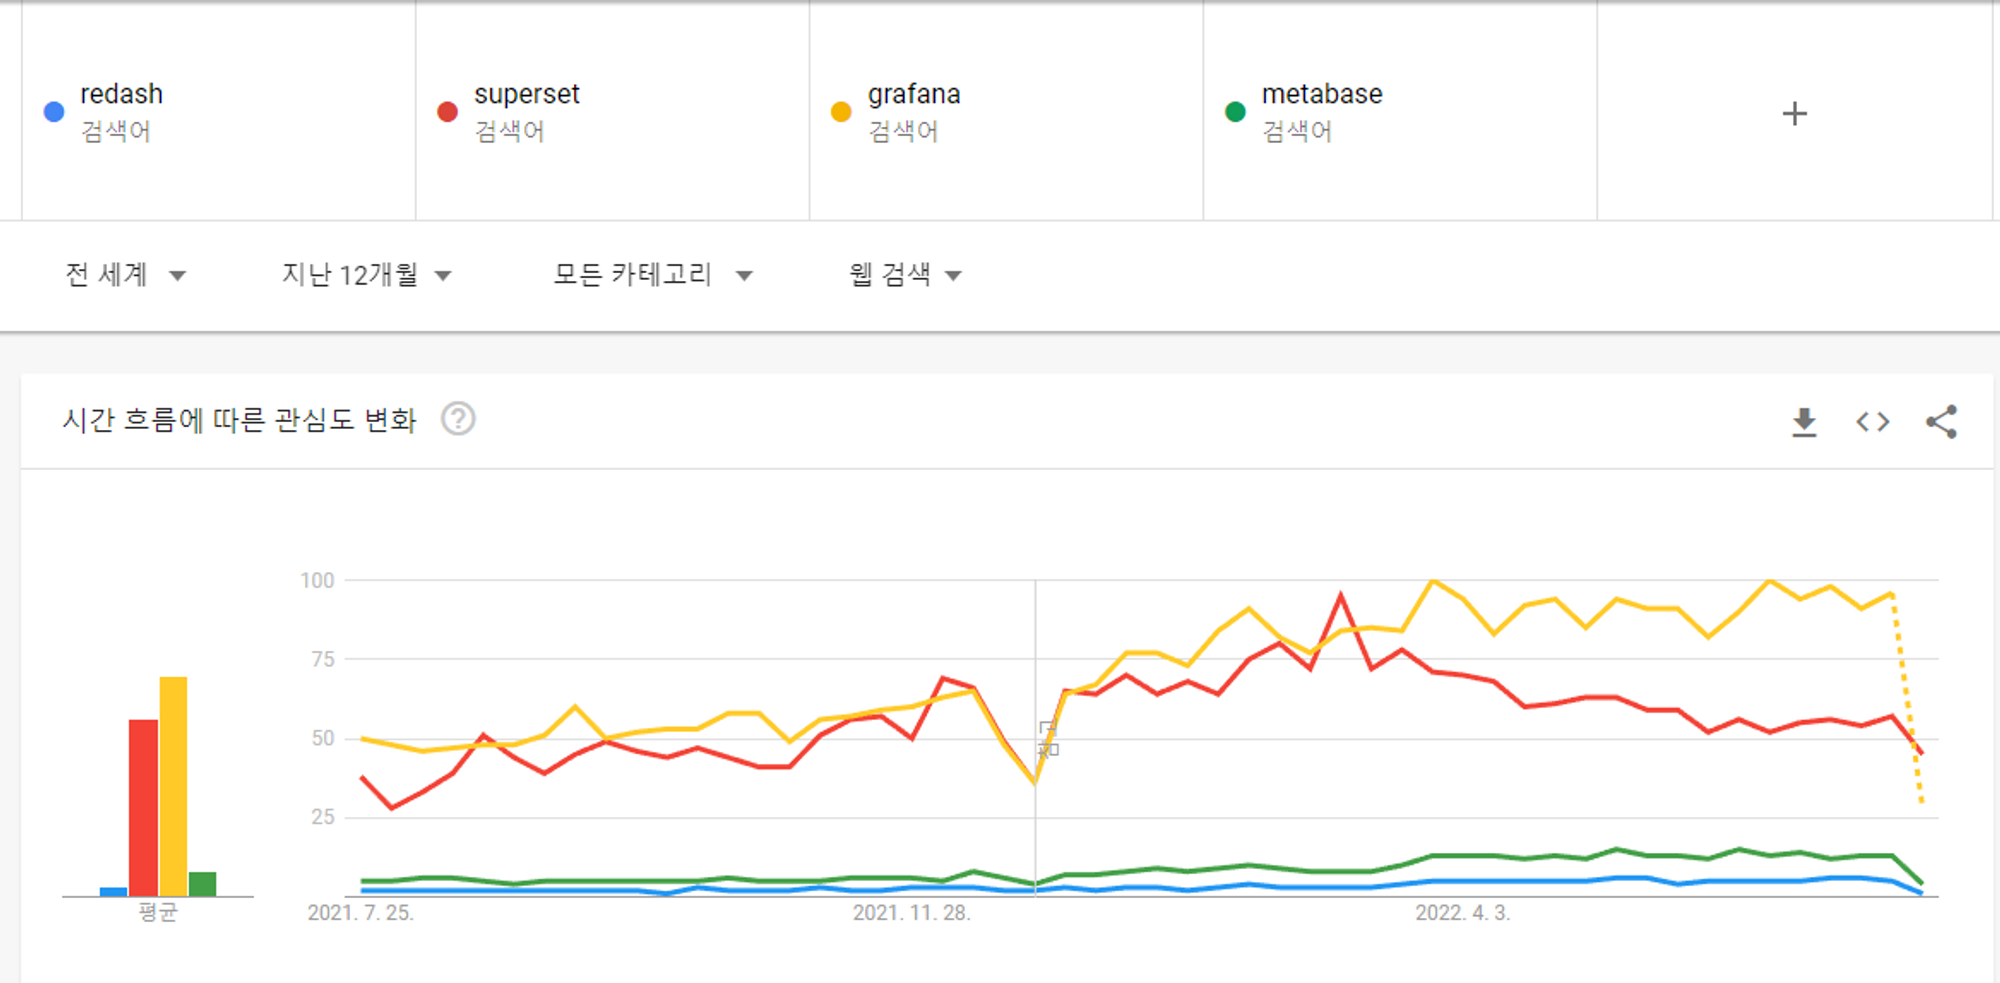Viewport: 2000px width, 983px height.
Task: Click the 2022. 4. 3. axis date
Action: tap(1462, 913)
